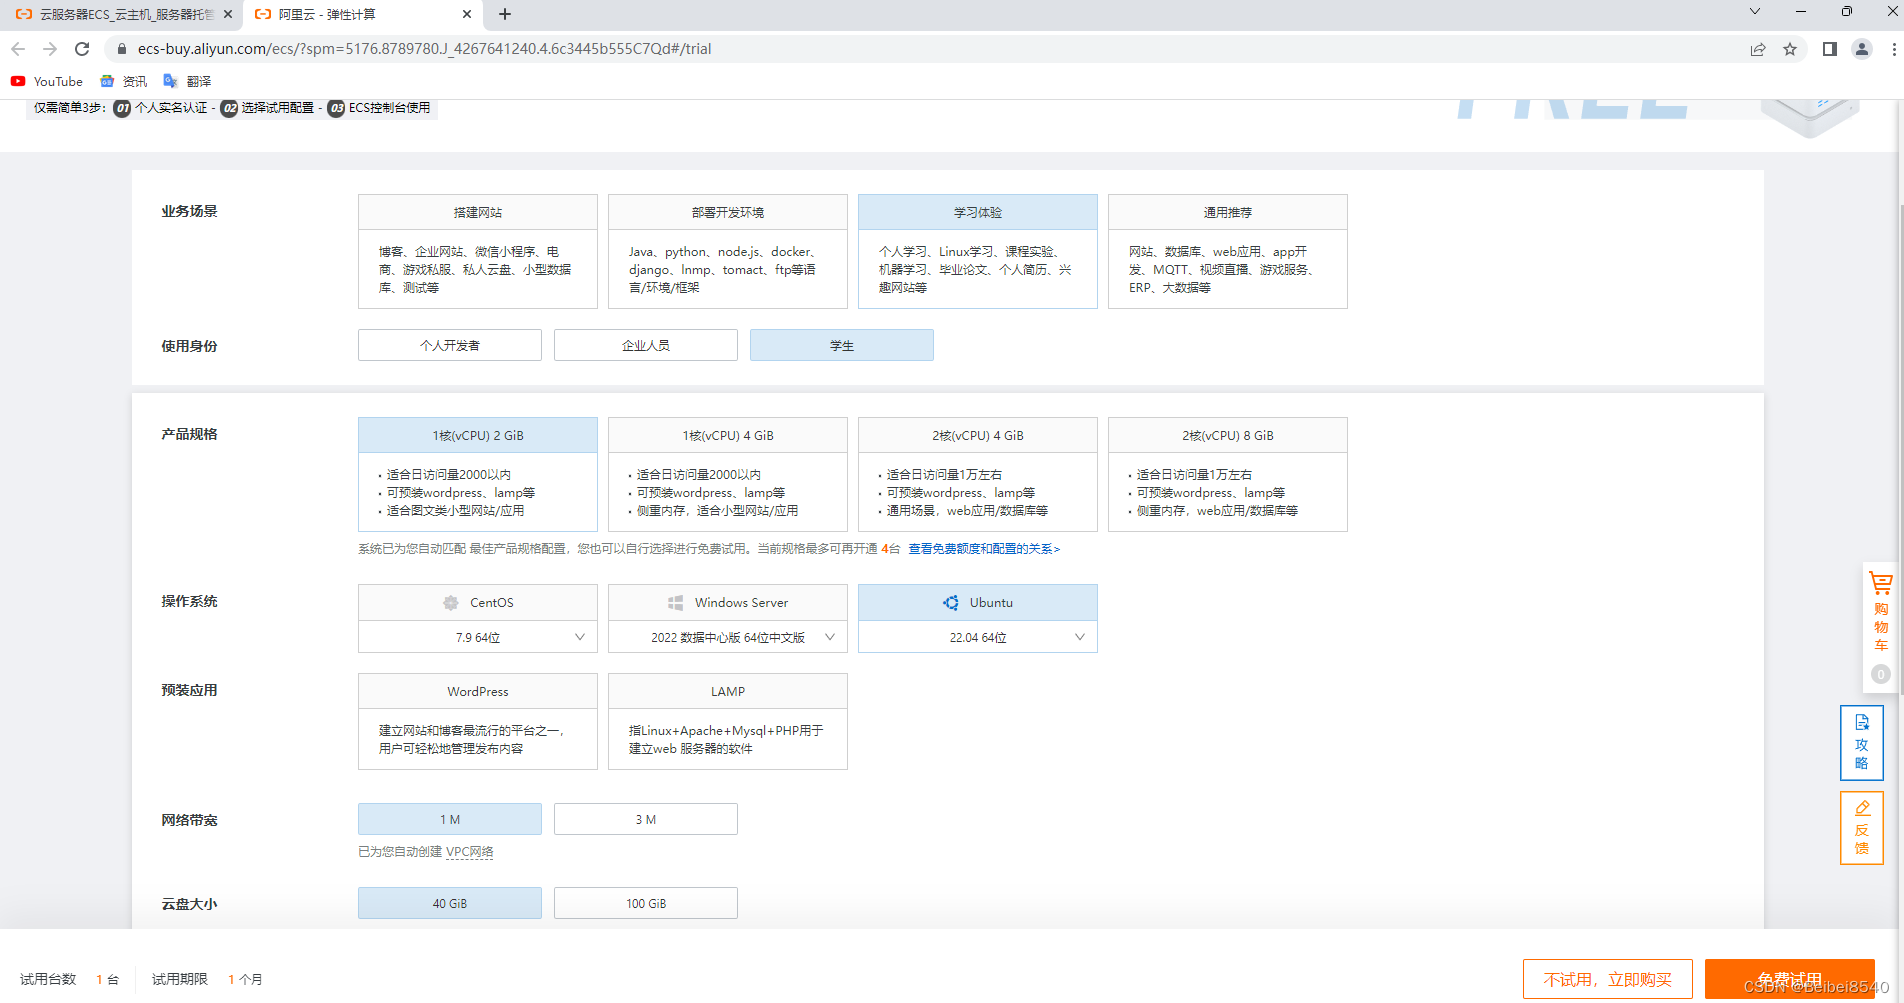
Task: Switch to 阿里云 - 弹性计算 tab
Action: pyautogui.click(x=362, y=14)
